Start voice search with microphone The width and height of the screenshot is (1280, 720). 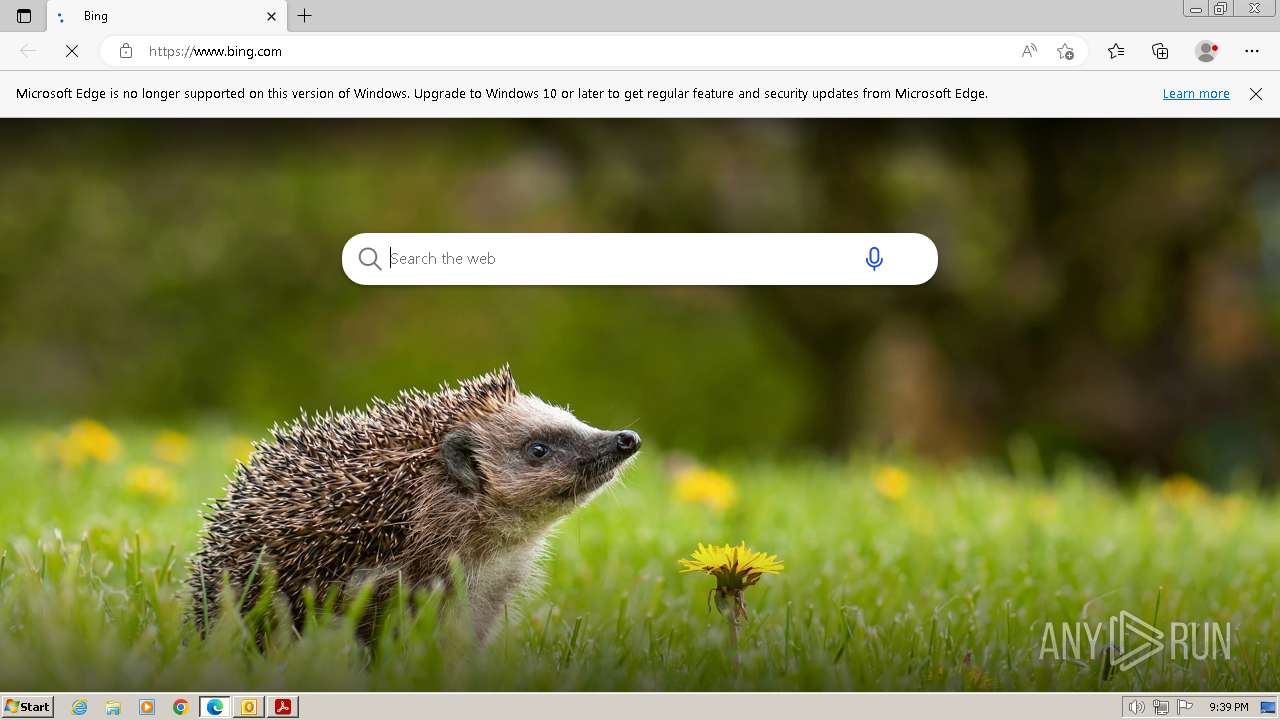[x=874, y=259]
